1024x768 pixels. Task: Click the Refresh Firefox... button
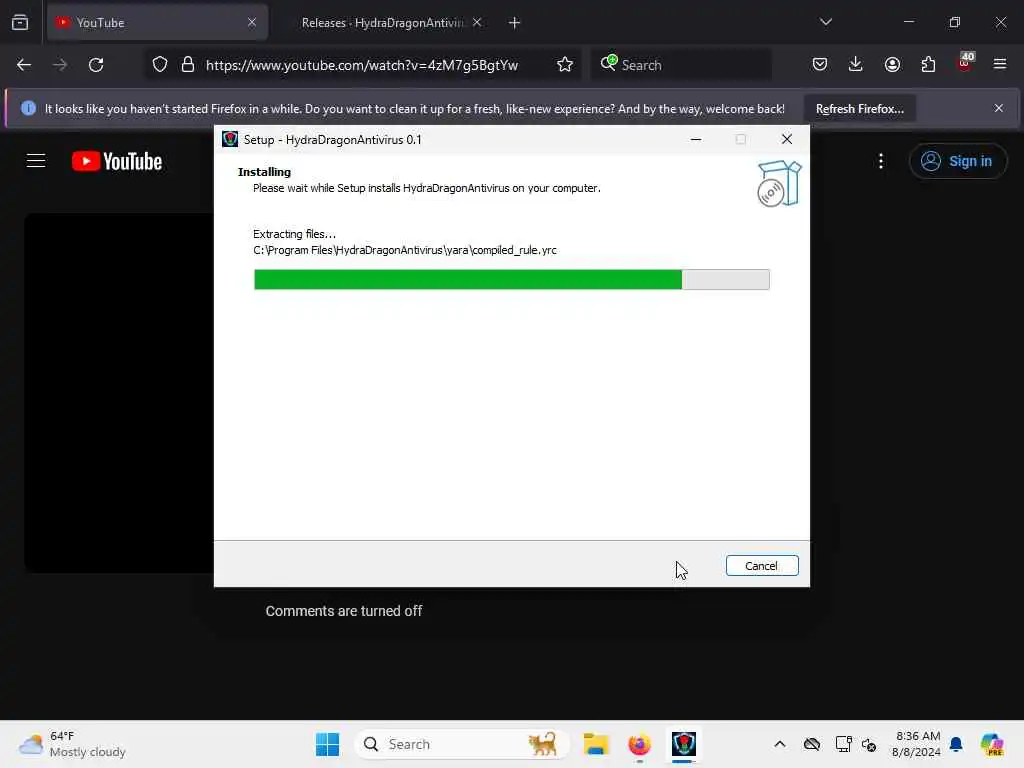point(859,108)
